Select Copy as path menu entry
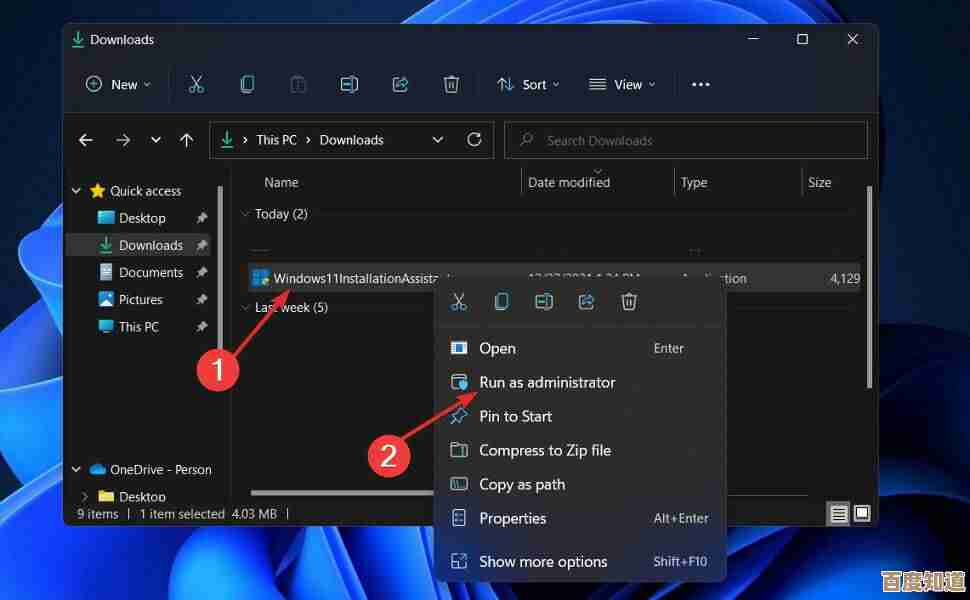The width and height of the screenshot is (970, 600). tap(522, 484)
